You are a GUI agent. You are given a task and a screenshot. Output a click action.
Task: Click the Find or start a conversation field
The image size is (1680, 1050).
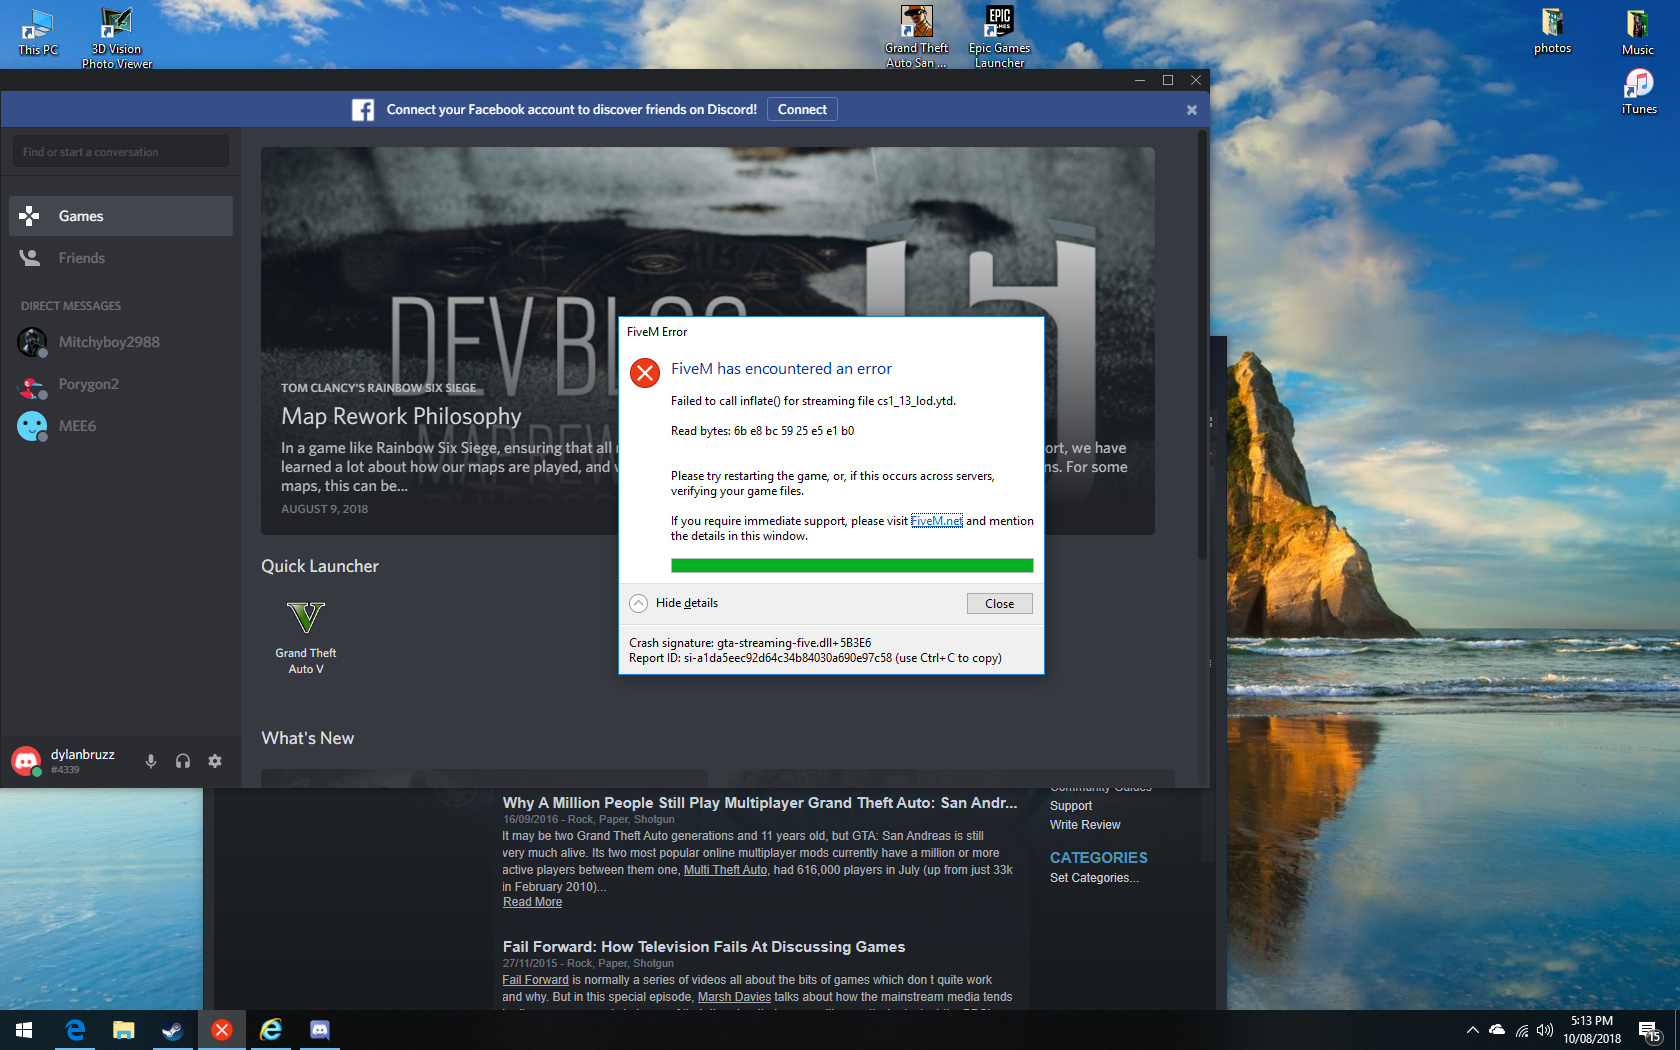click(121, 152)
